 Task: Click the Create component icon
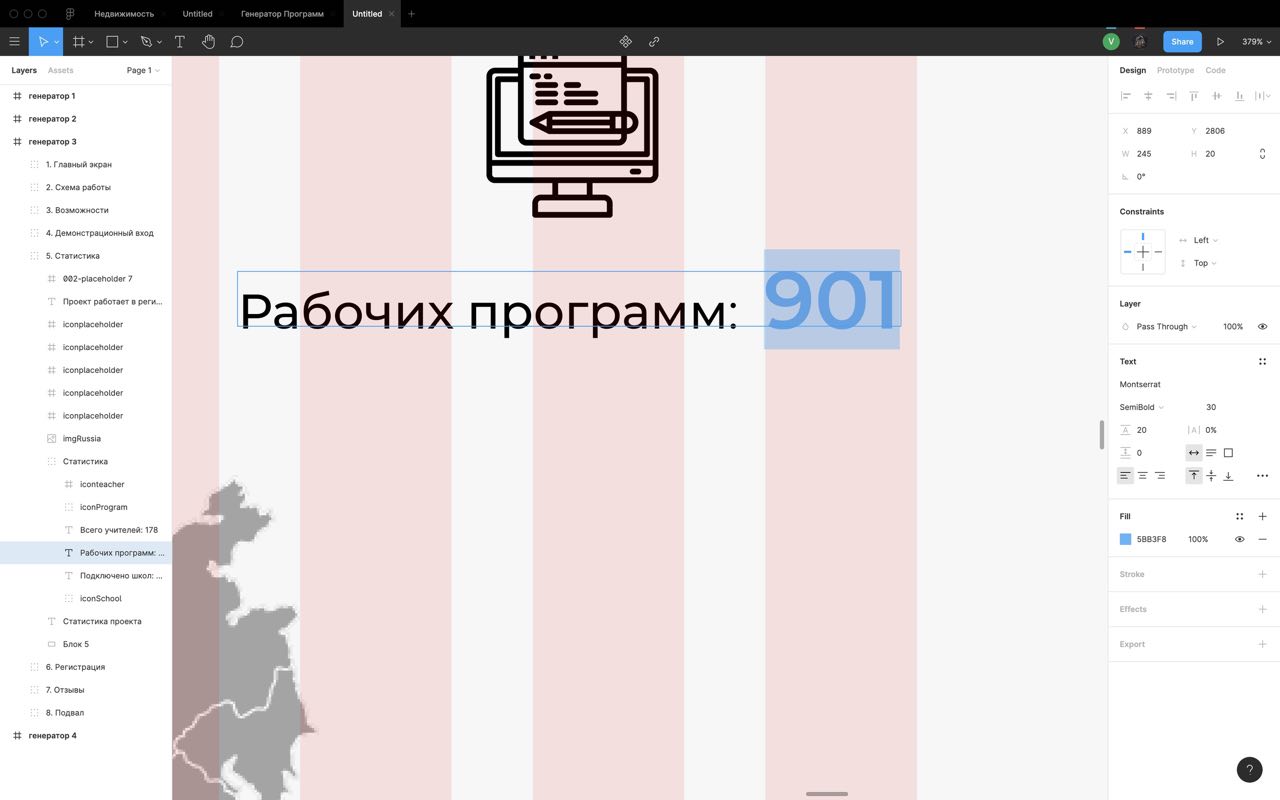pyautogui.click(x=626, y=42)
